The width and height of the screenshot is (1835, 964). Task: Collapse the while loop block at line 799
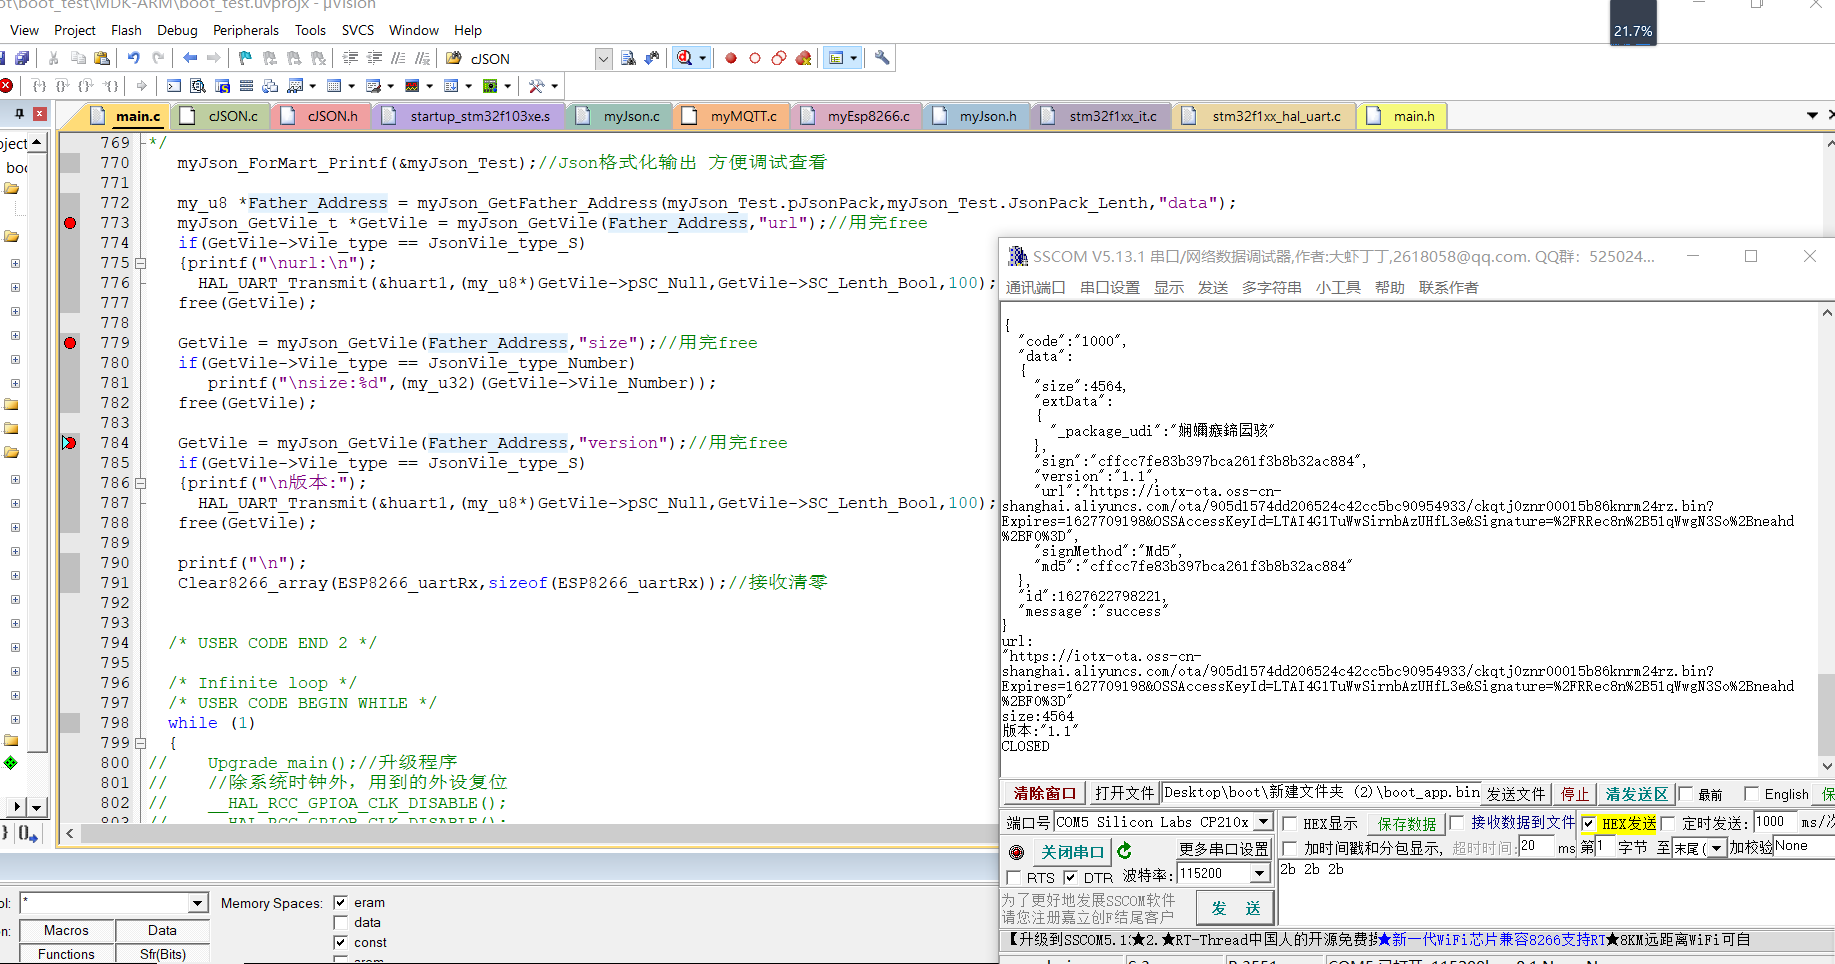pos(140,743)
